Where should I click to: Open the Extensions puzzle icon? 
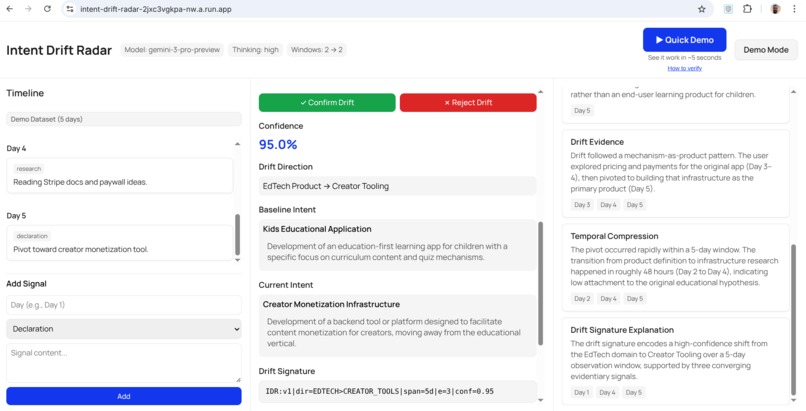point(747,9)
